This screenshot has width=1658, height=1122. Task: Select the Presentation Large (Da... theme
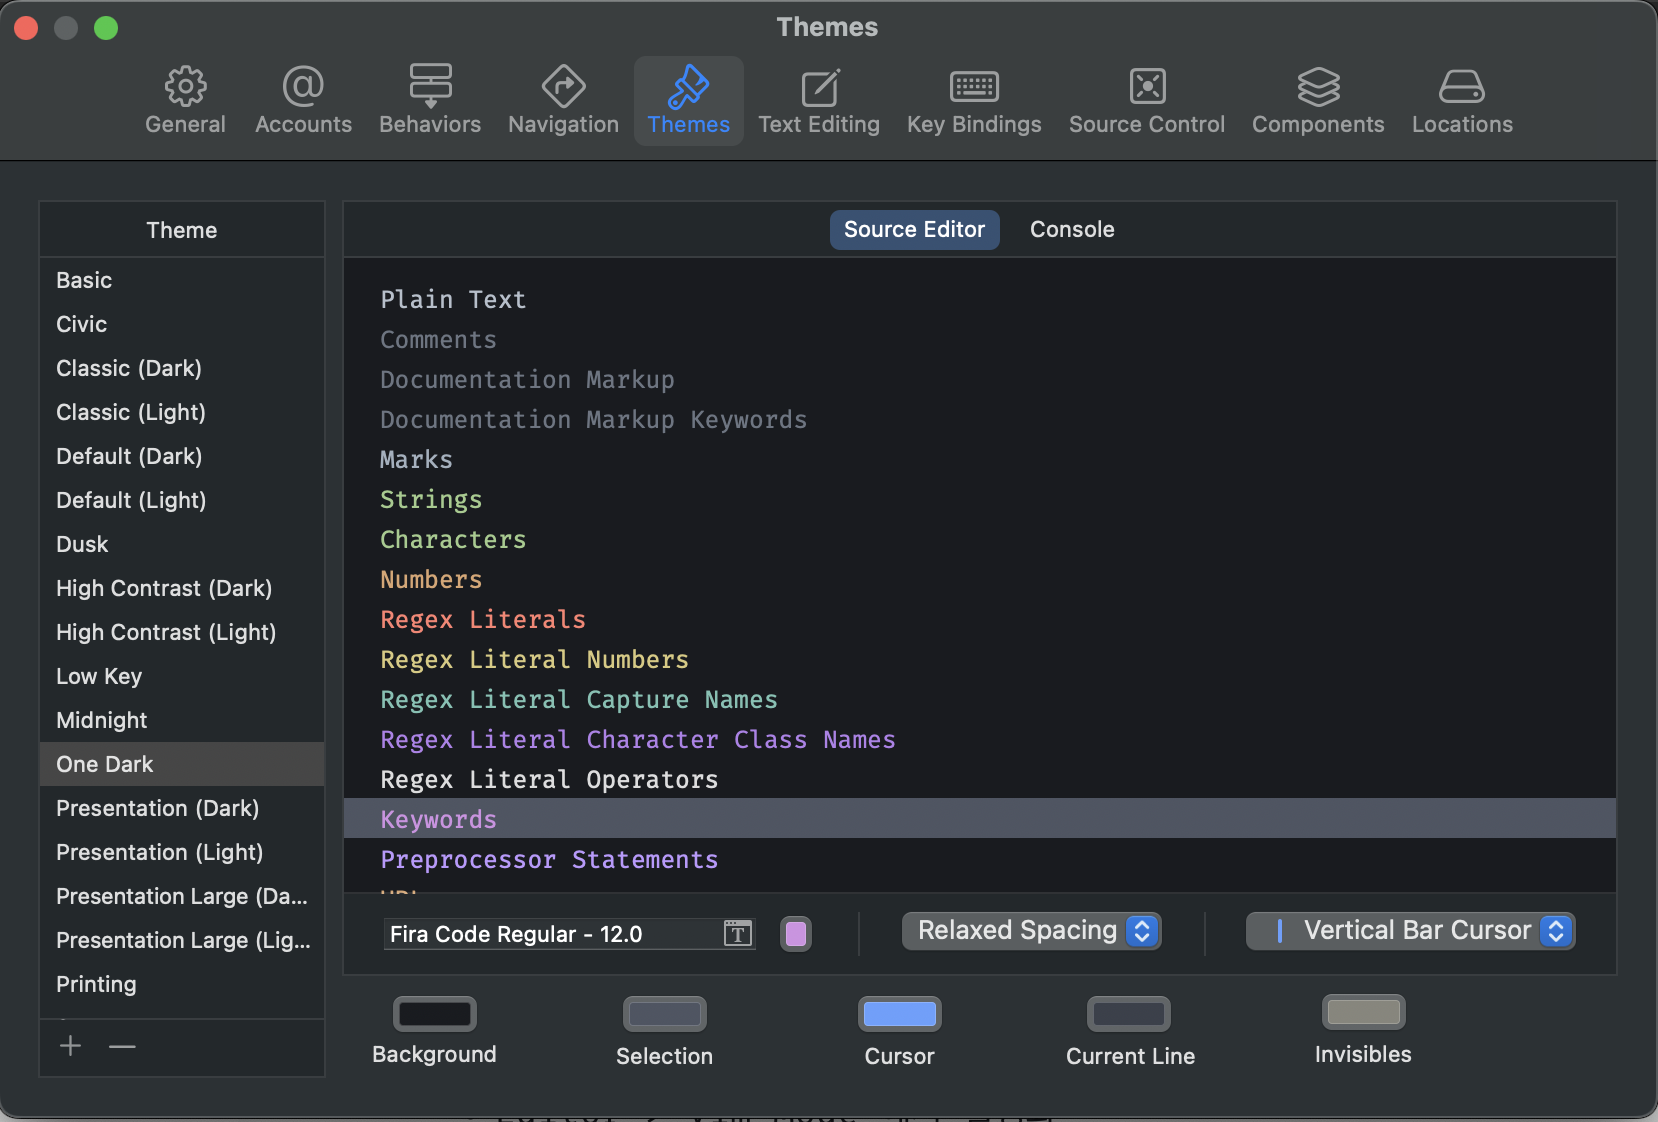pyautogui.click(x=182, y=896)
